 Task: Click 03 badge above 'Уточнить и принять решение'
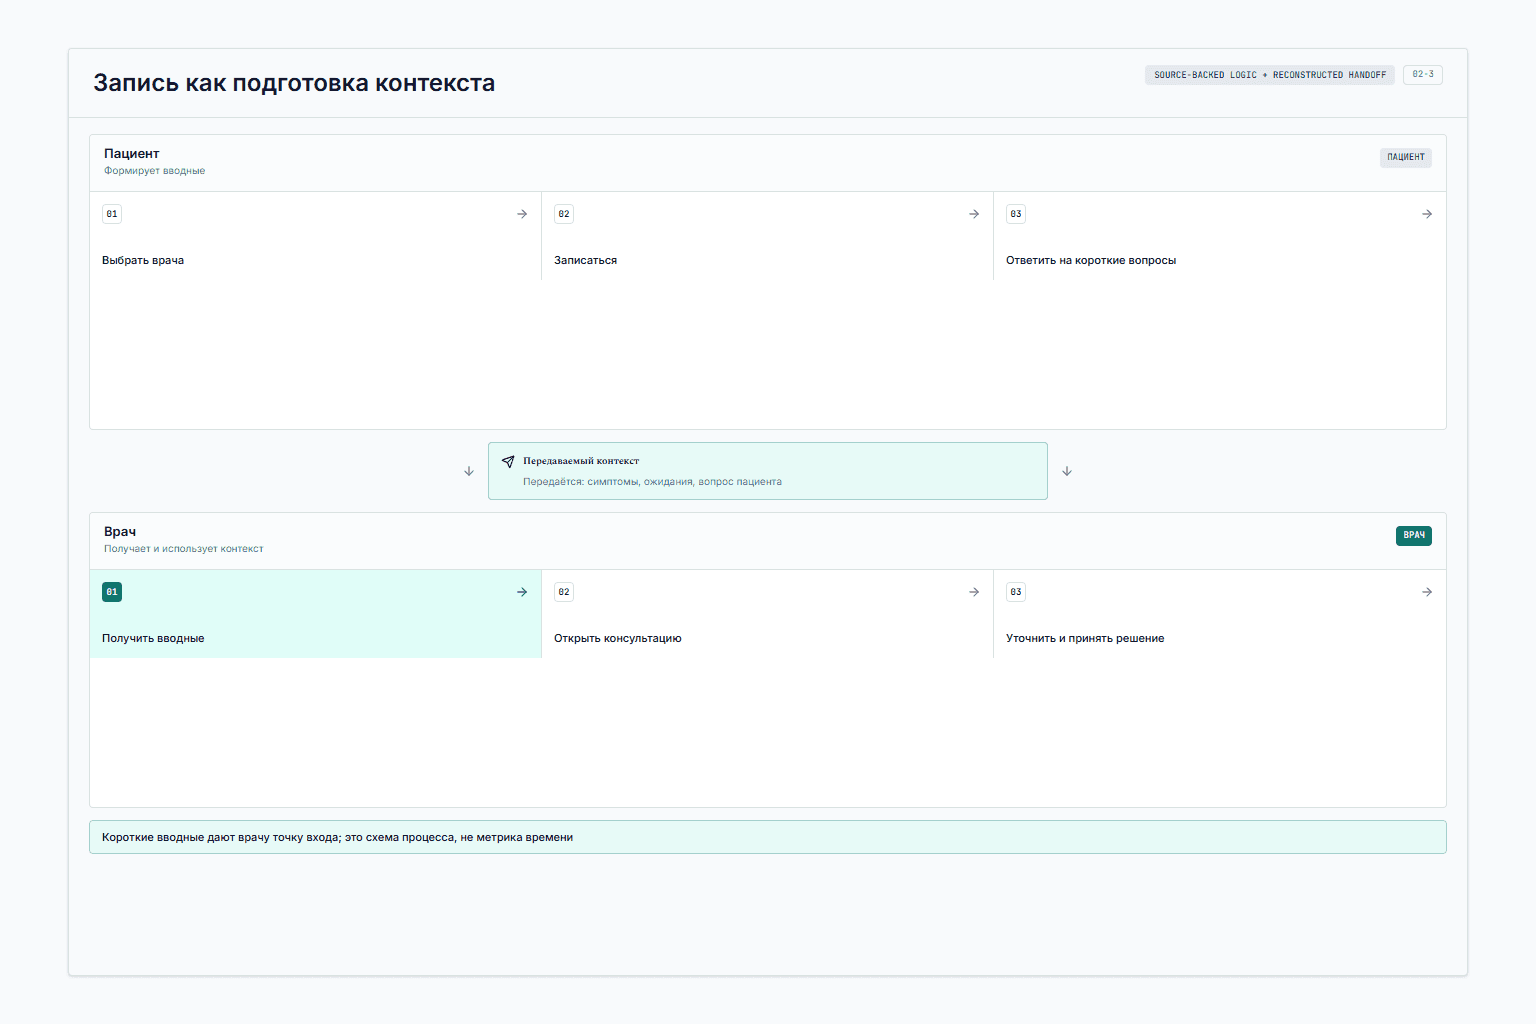tap(1016, 592)
